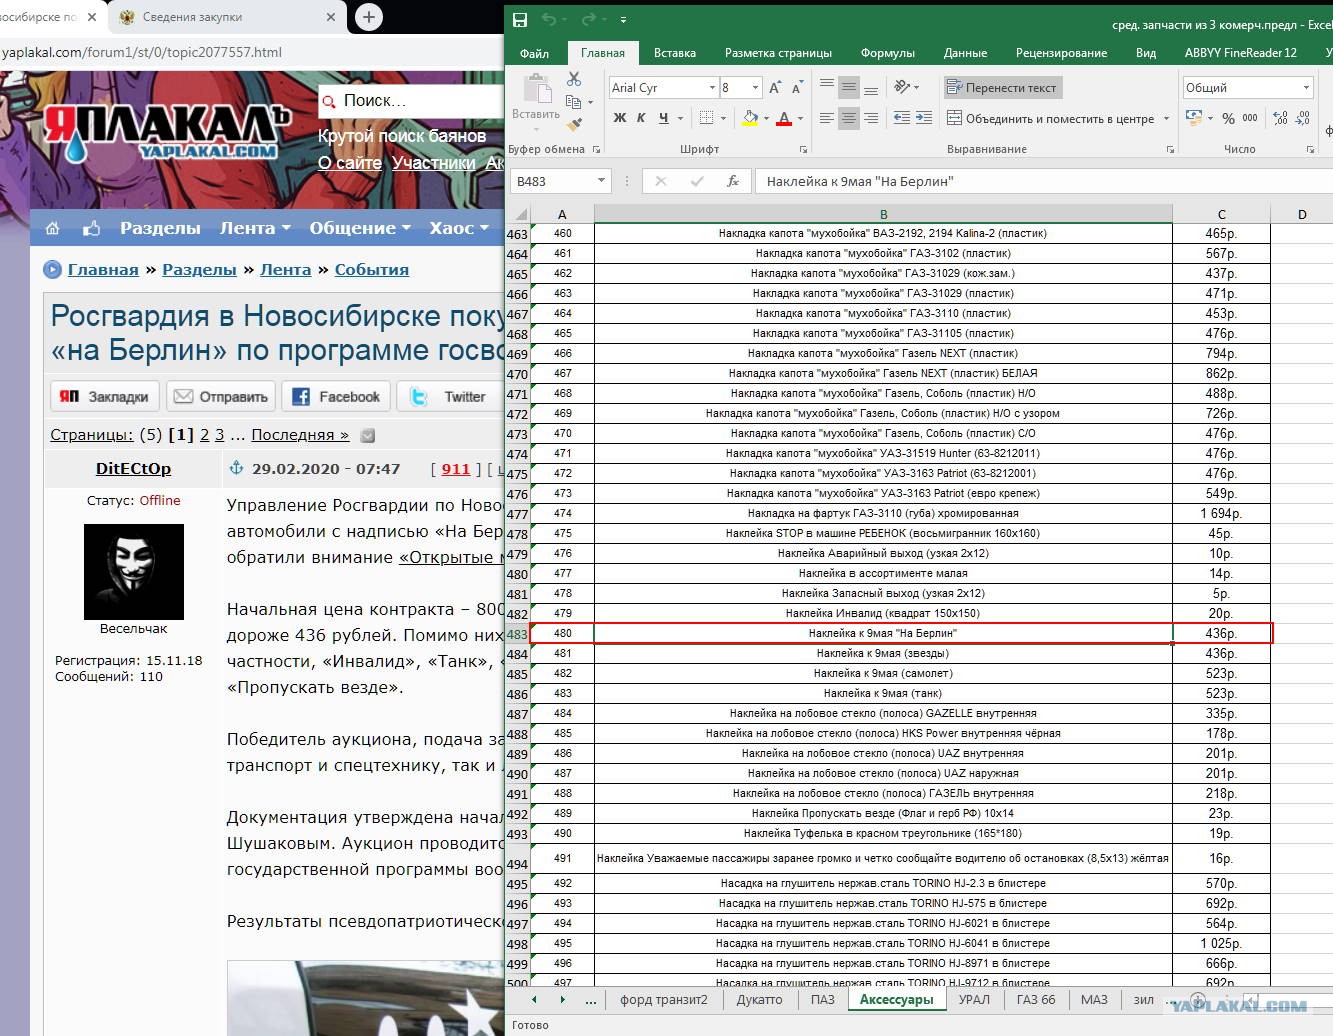The width and height of the screenshot is (1333, 1036).
Task: Select column C header
Action: coord(1221,214)
